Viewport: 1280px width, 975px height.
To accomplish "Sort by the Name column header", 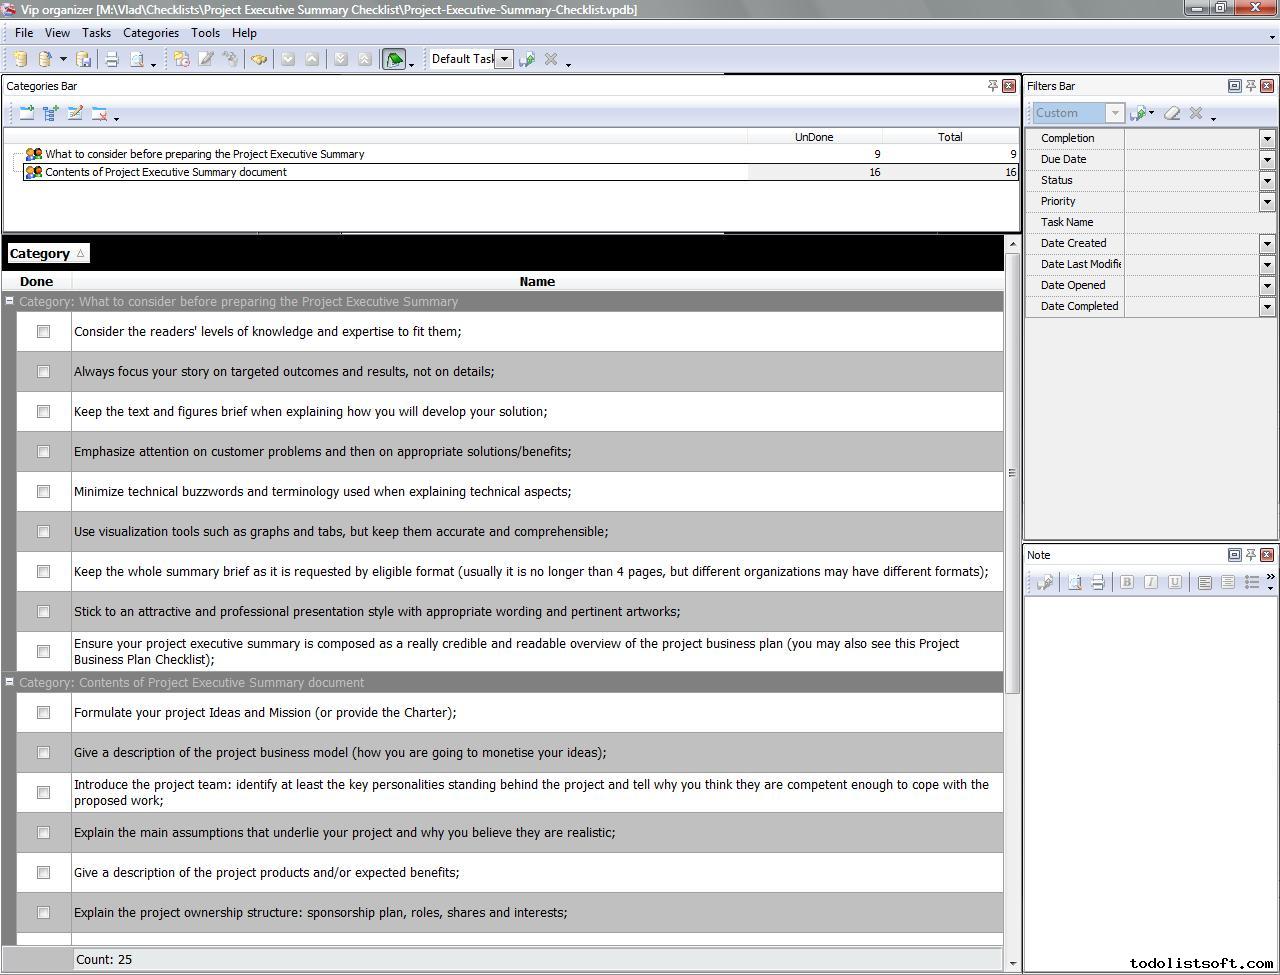I will click(537, 282).
